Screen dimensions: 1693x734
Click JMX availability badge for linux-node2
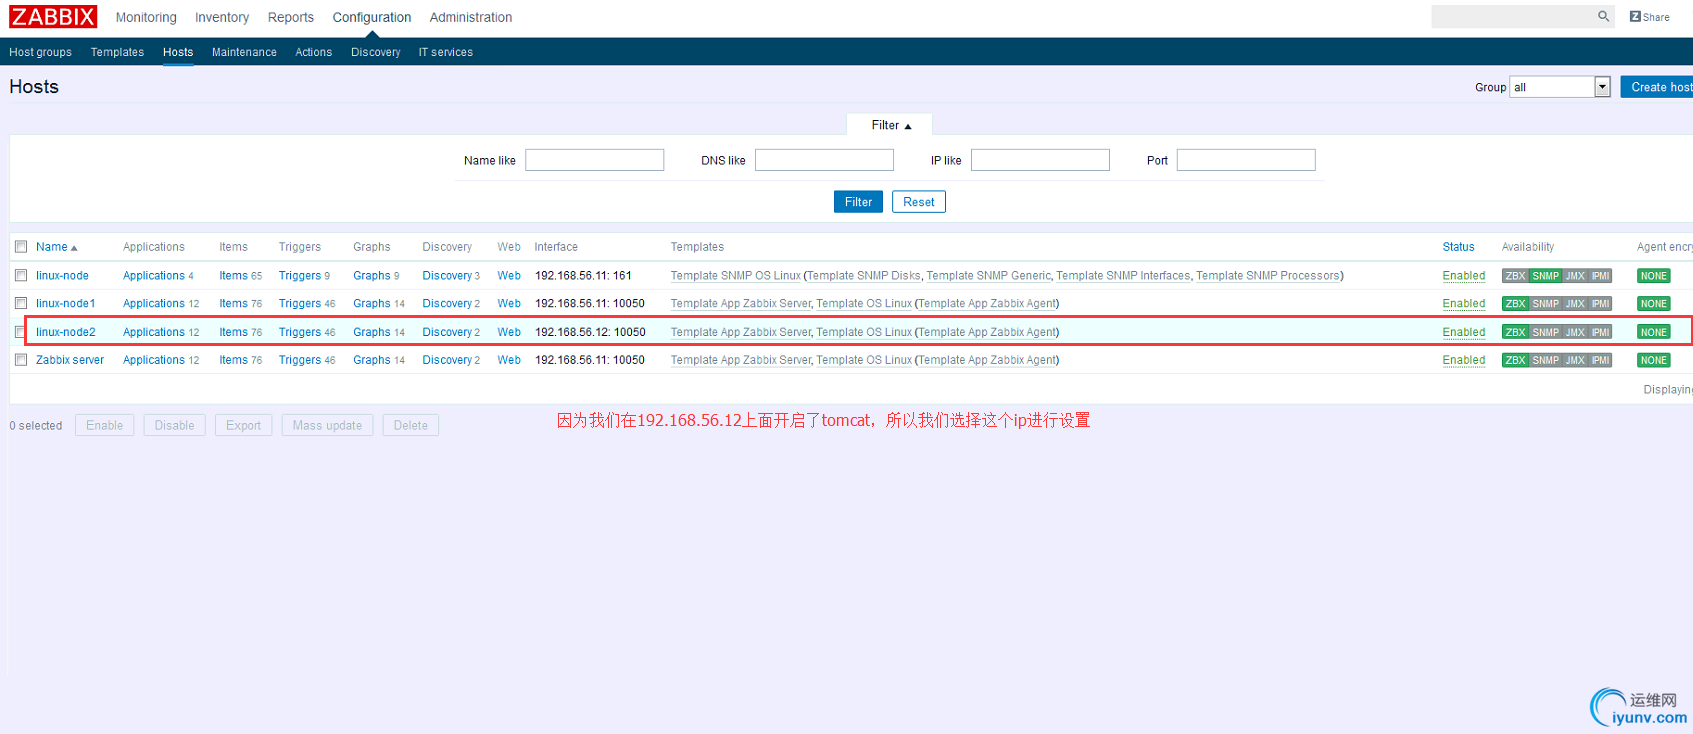pos(1575,332)
